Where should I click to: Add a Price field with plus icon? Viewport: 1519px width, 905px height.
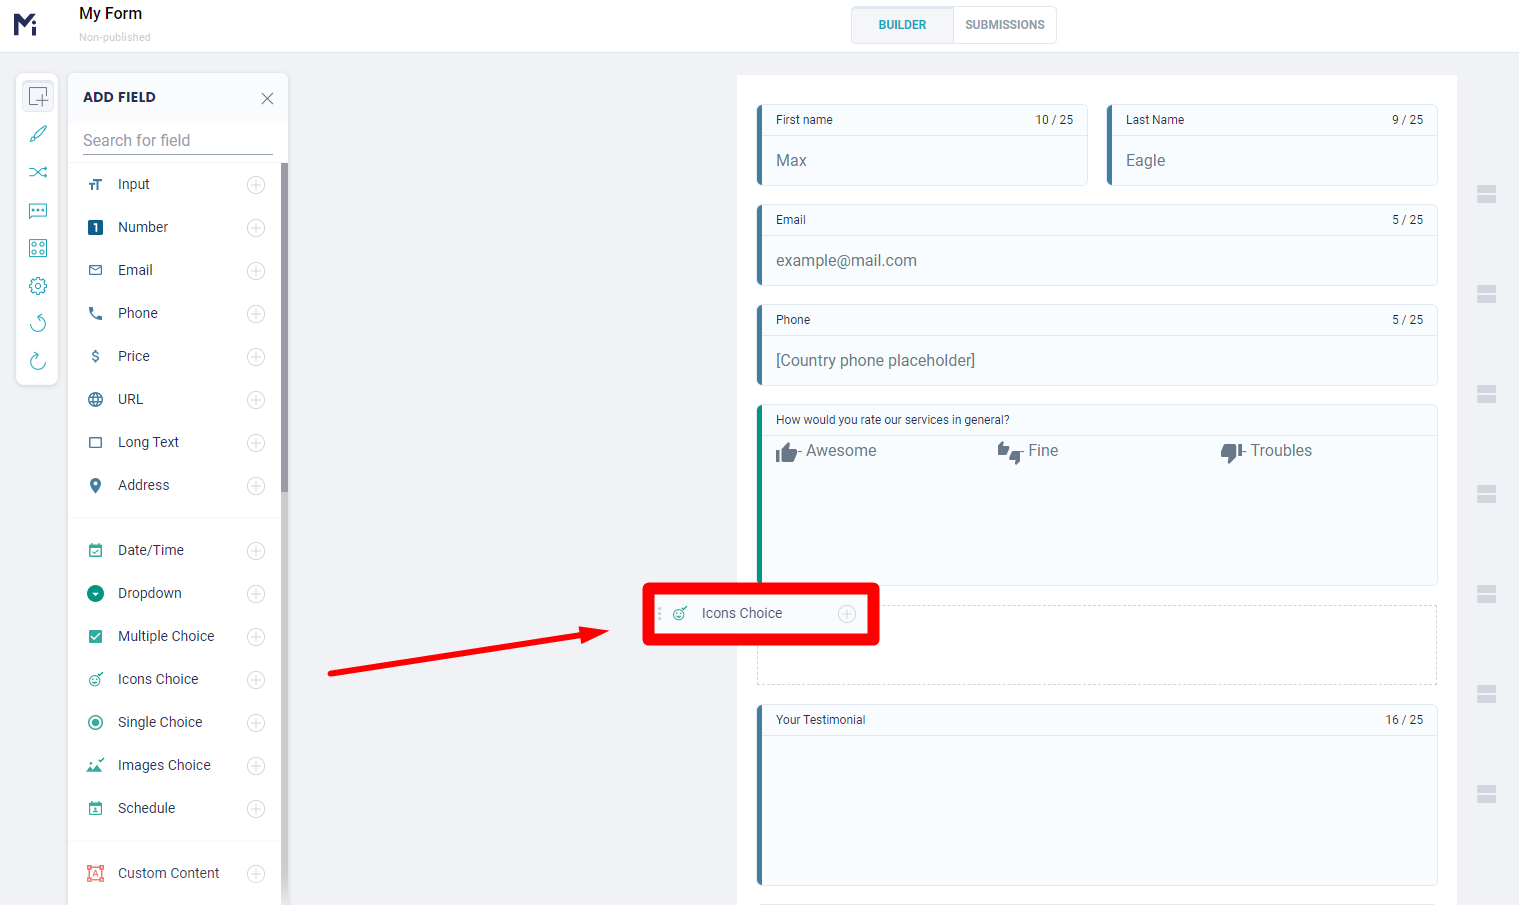point(256,357)
